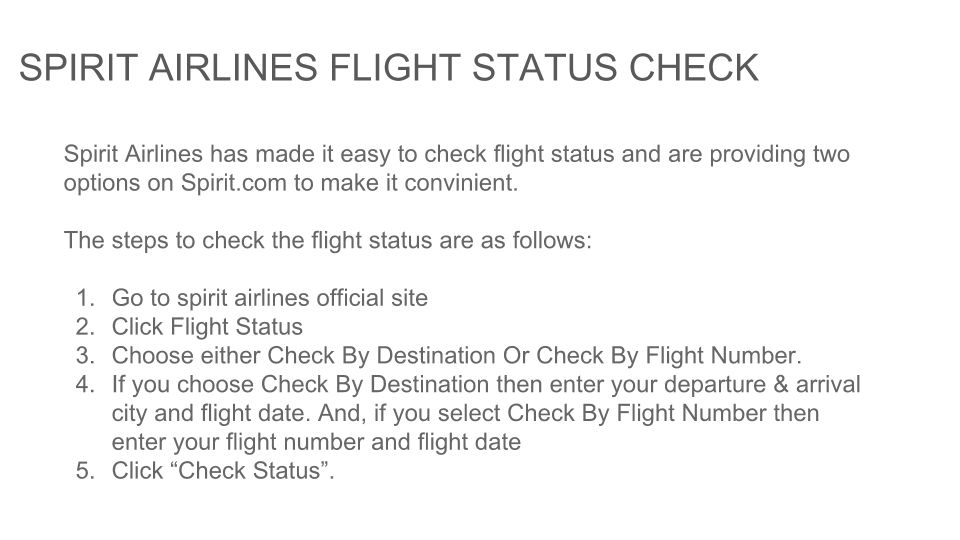The width and height of the screenshot is (960, 540).
Task: Click the slide title "SPIRIT AIRLINES FLIGHT STATUS CHECK"
Action: coord(388,68)
